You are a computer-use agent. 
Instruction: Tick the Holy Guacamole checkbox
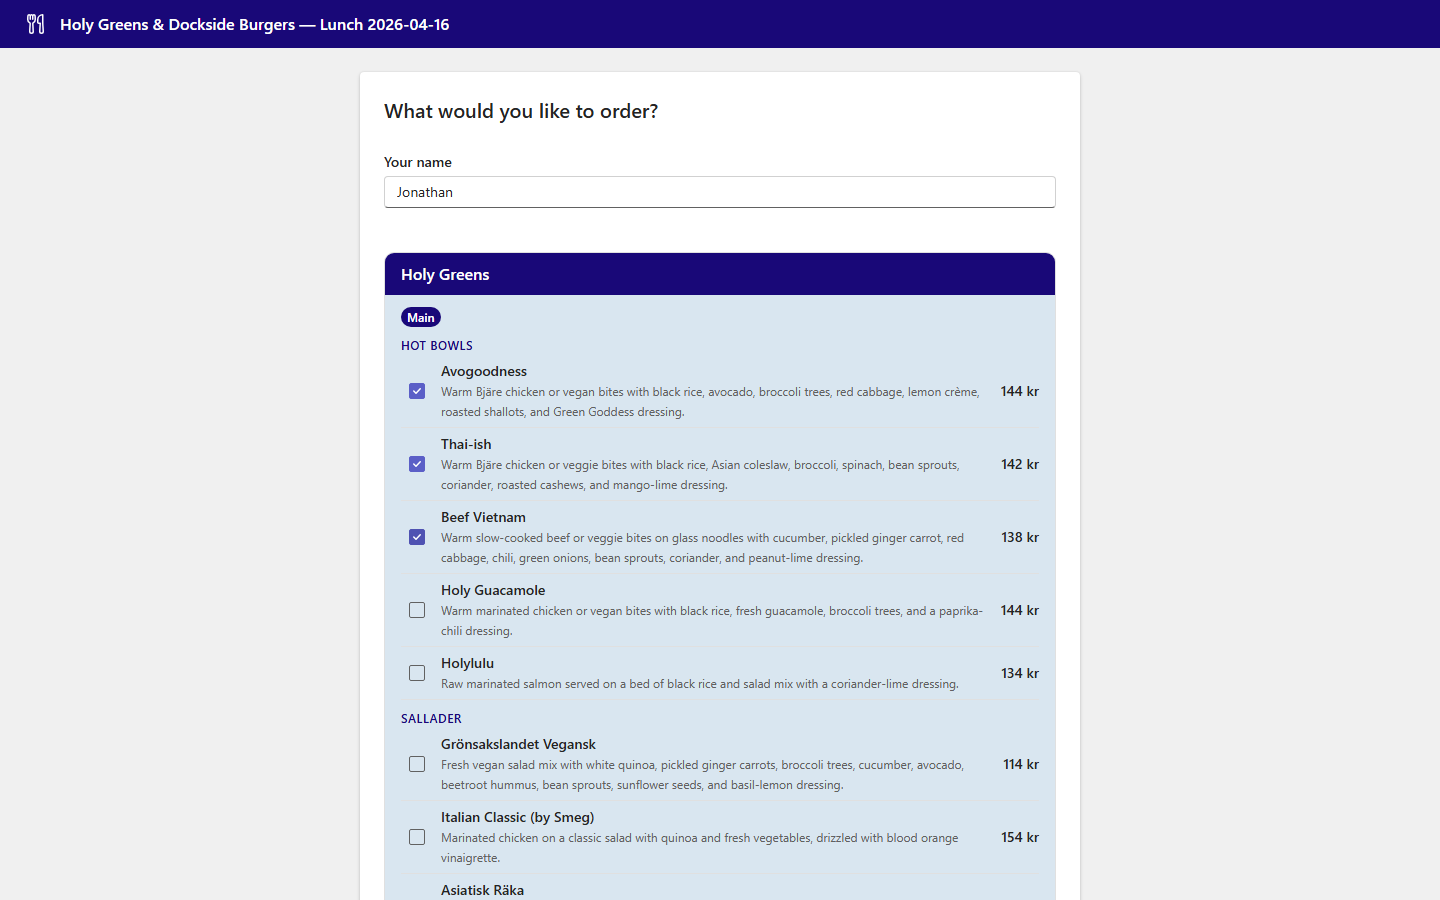point(417,610)
